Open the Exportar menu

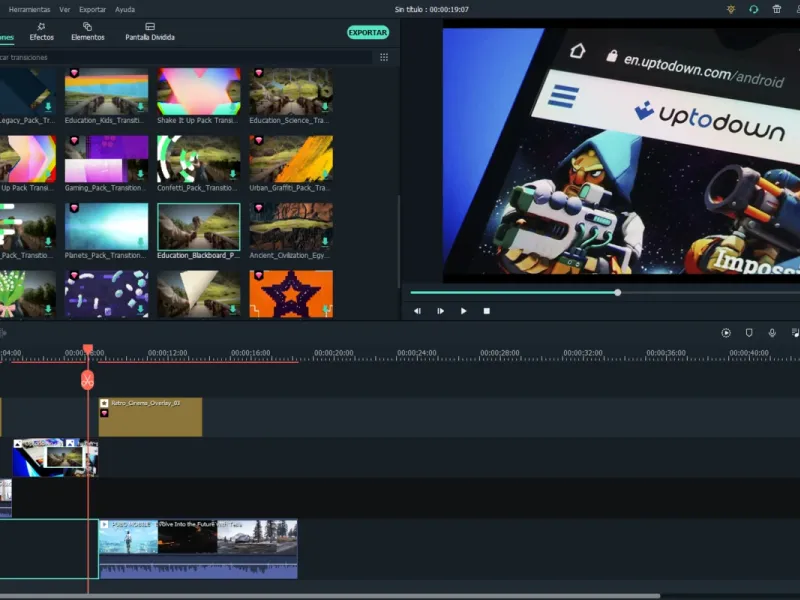pos(92,9)
